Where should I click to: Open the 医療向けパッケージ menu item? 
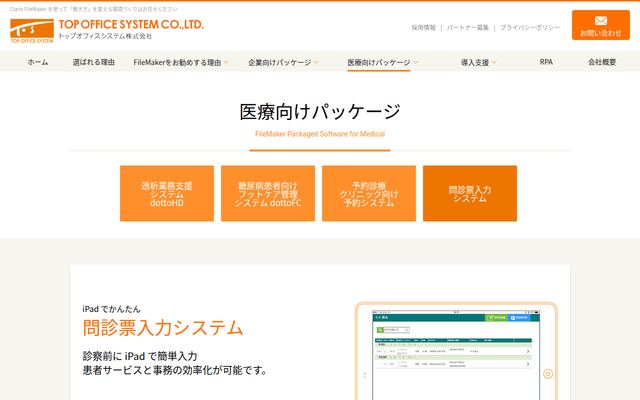[x=379, y=62]
